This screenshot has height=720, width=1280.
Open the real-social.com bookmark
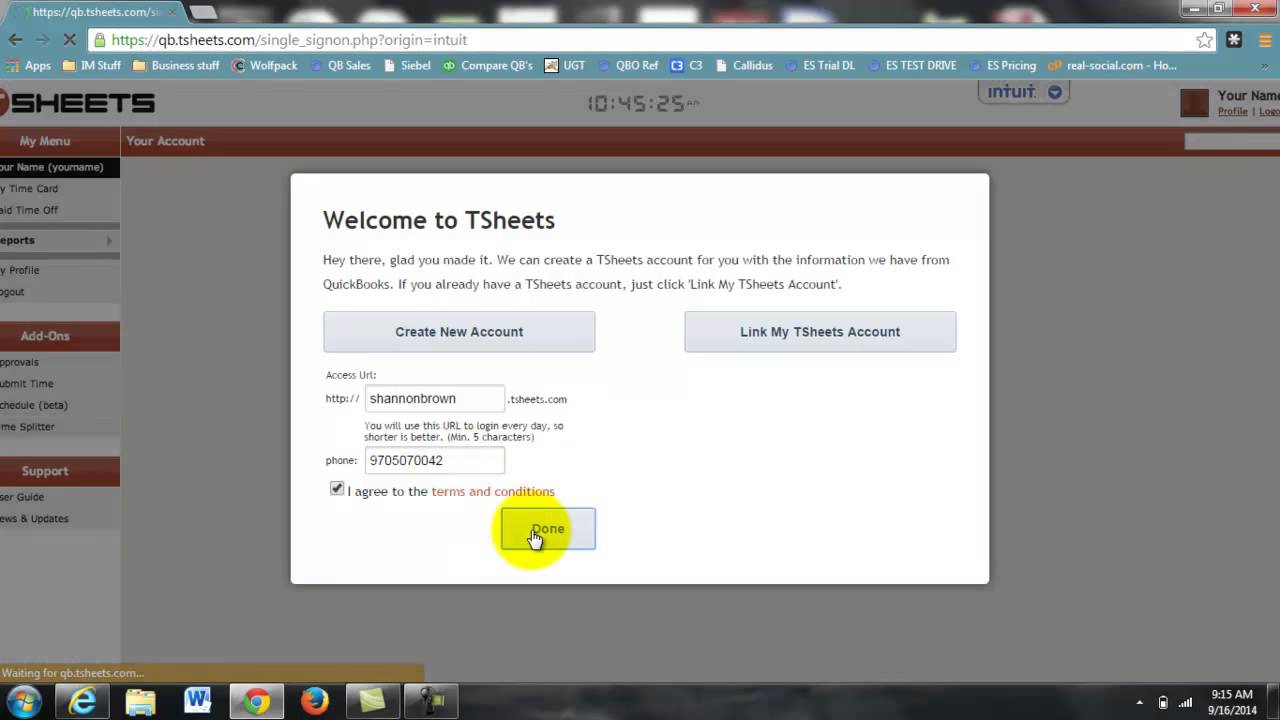click(x=1112, y=65)
